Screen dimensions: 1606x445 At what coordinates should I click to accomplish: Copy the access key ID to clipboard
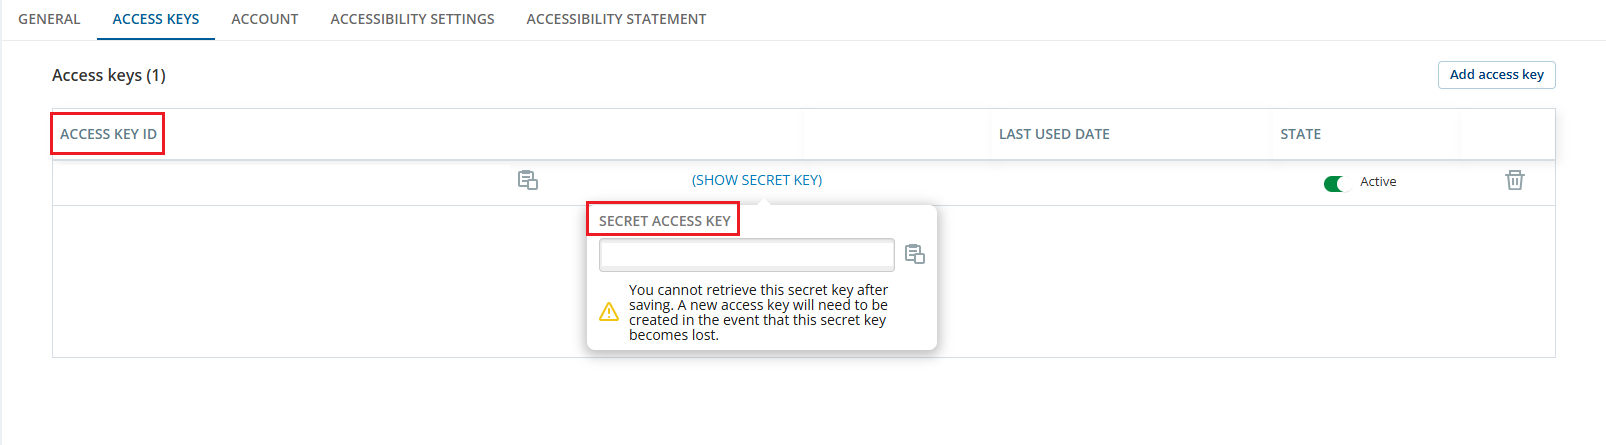coord(528,180)
